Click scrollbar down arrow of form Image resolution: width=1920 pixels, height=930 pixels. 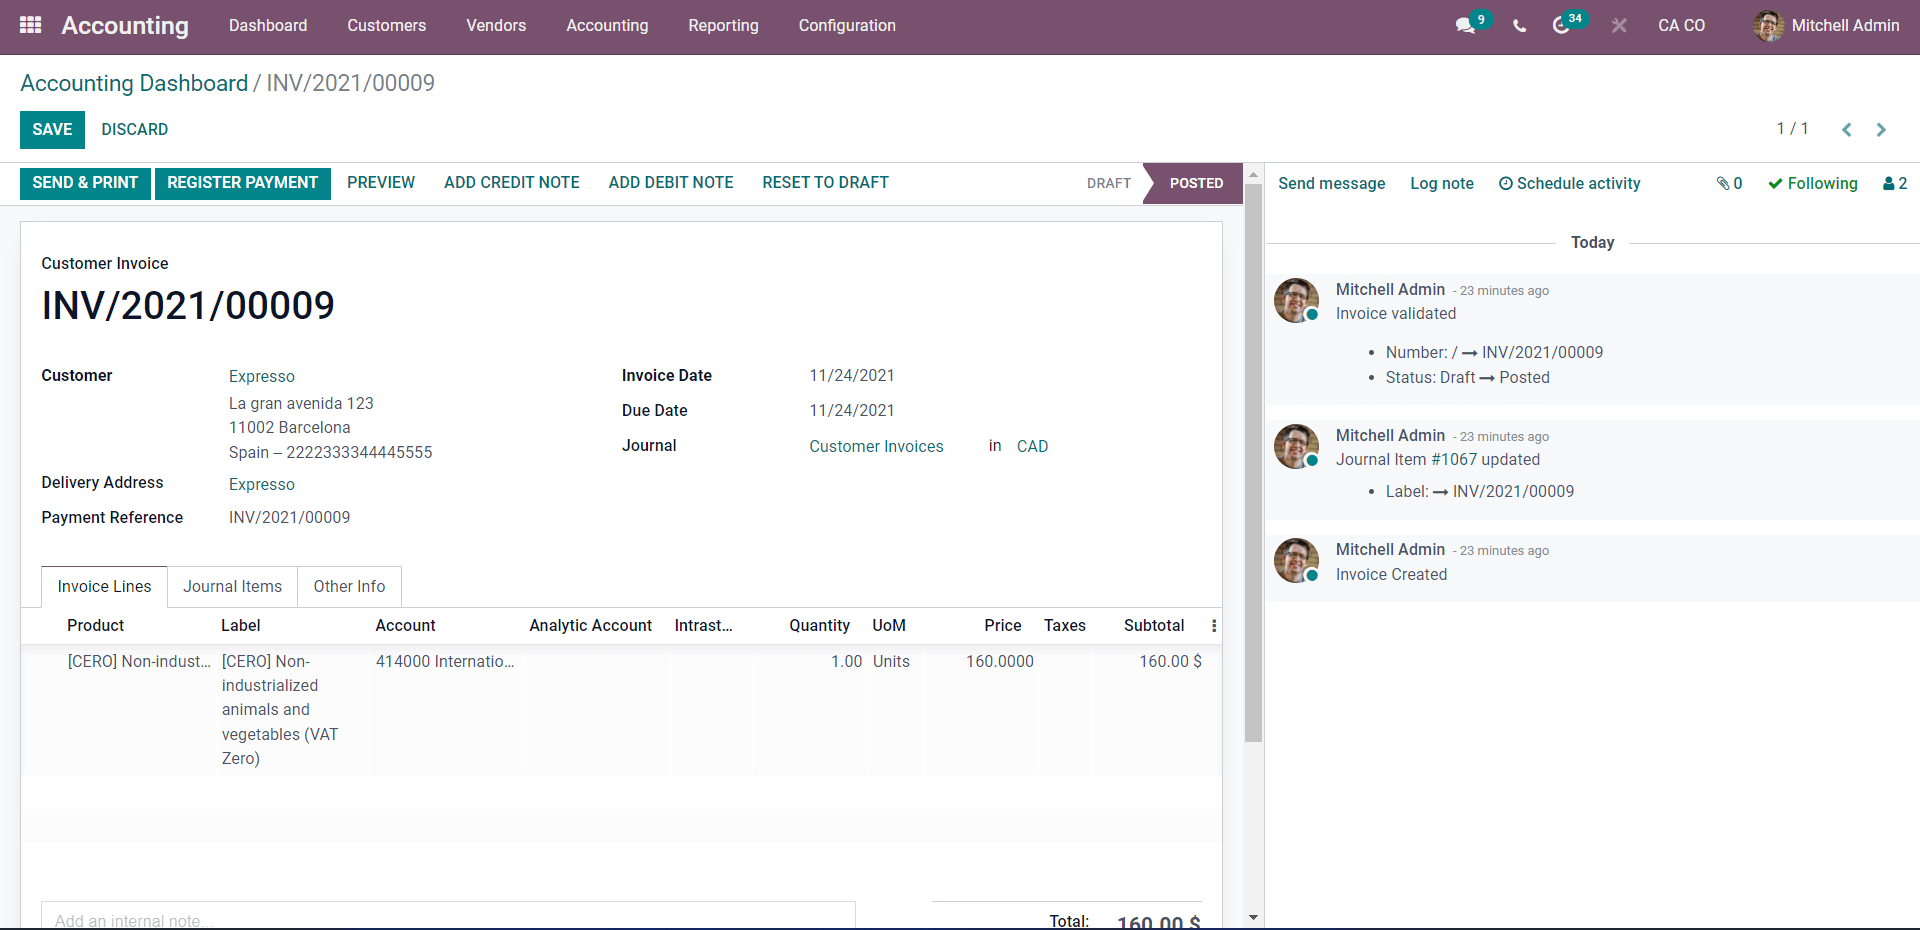pos(1254,917)
